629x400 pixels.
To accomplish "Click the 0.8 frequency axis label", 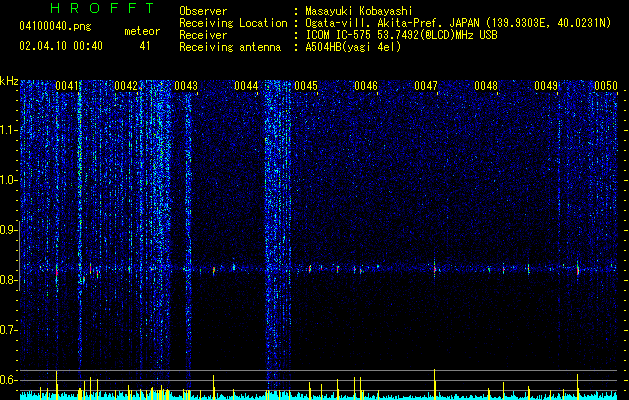I will pos(9,280).
